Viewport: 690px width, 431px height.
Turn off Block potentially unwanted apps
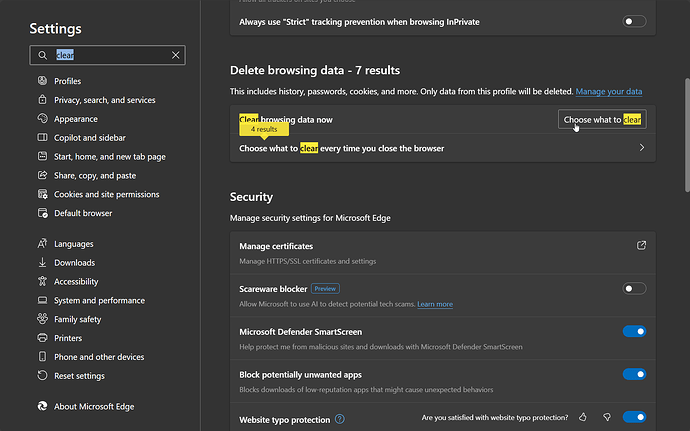[x=634, y=374]
